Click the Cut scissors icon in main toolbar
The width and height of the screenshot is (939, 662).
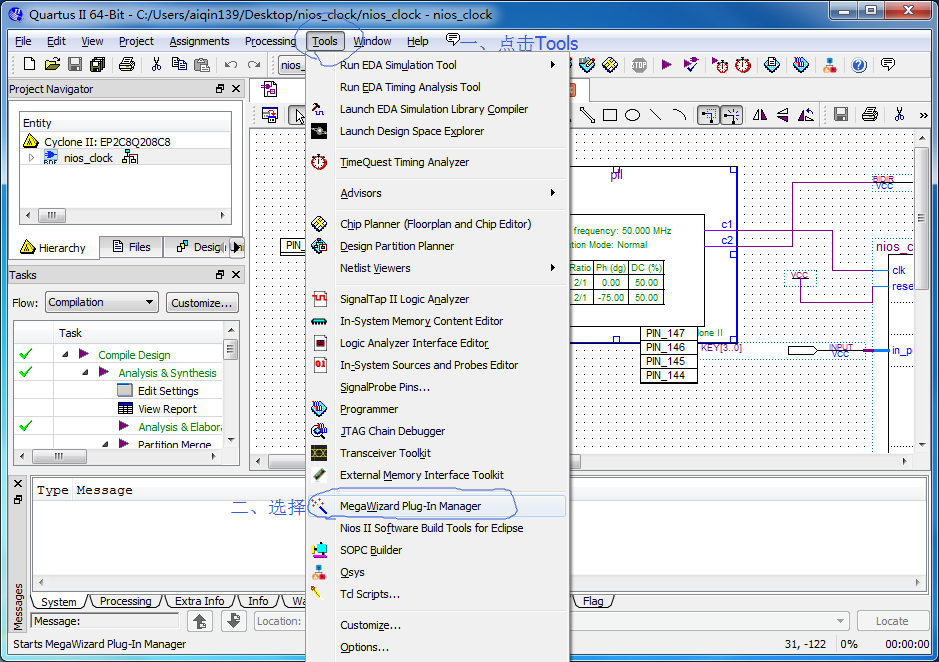click(x=156, y=64)
